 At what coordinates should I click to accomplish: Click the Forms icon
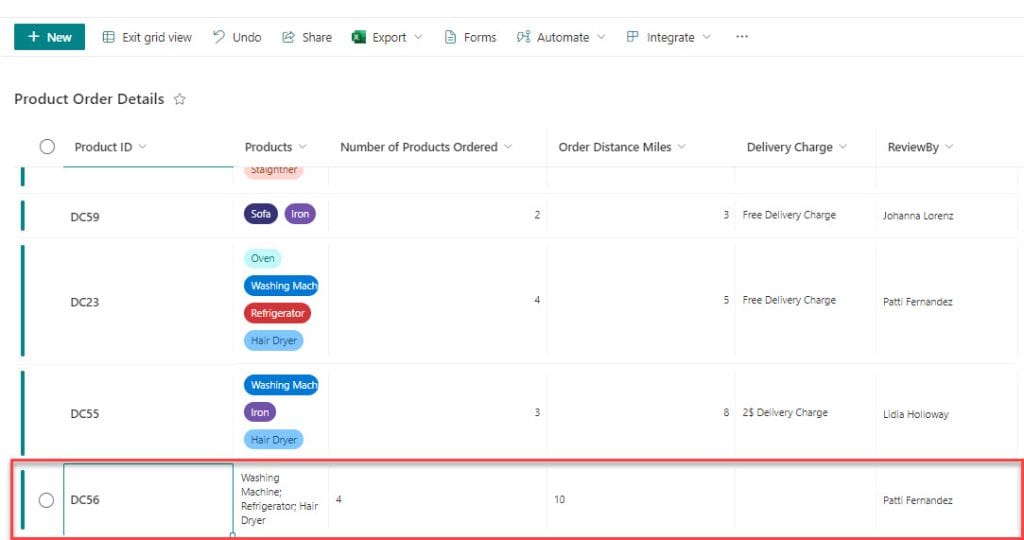(x=450, y=37)
